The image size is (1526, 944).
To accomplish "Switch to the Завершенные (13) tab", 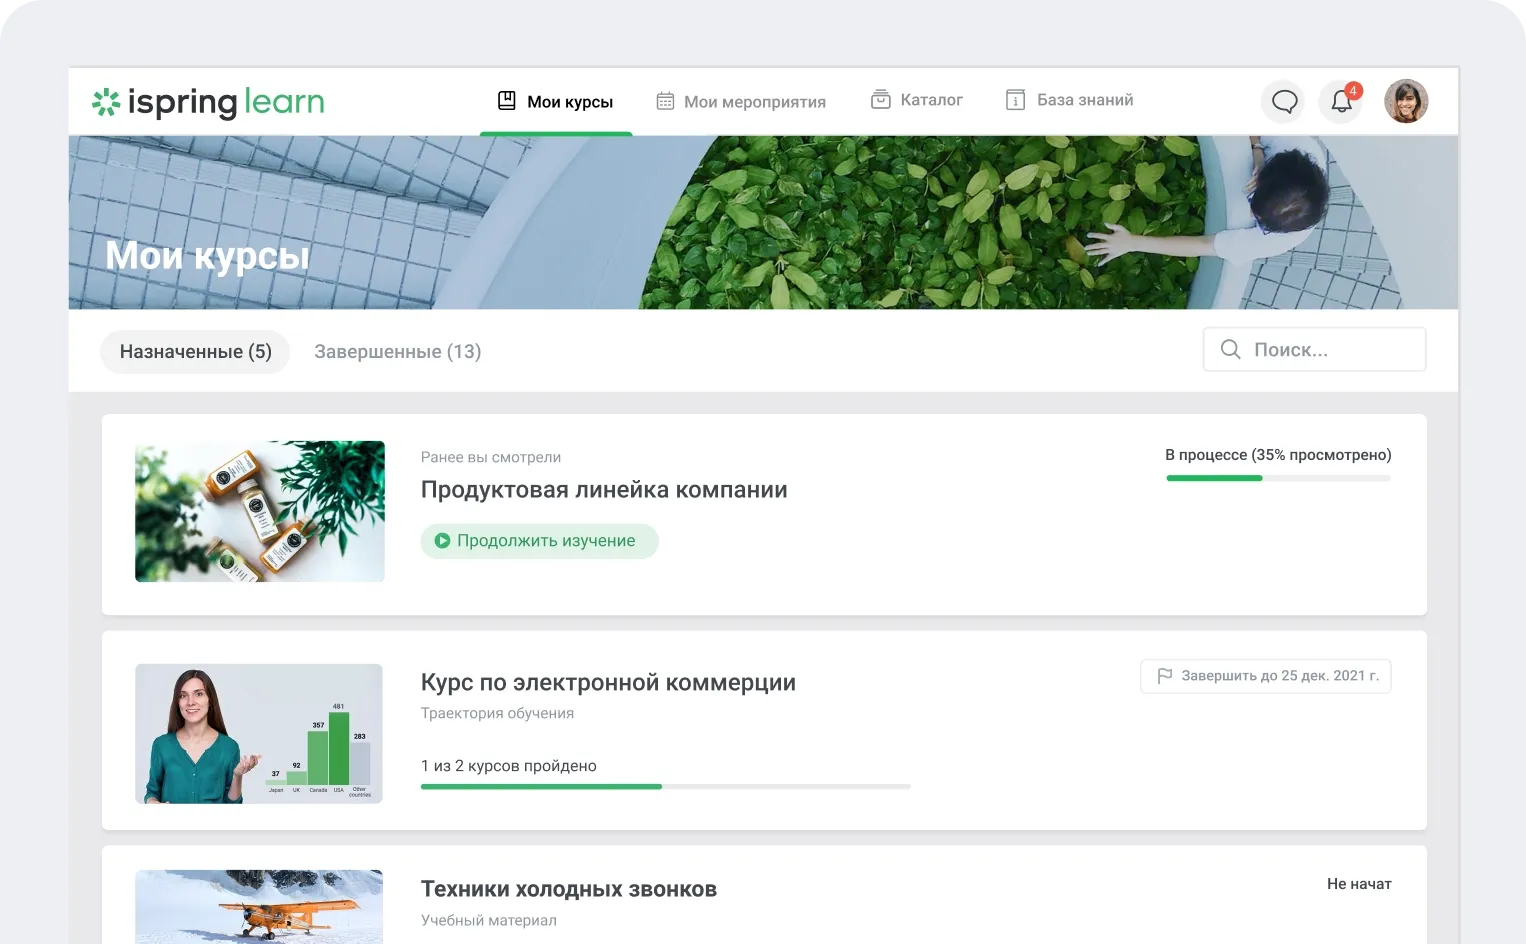I will click(397, 352).
